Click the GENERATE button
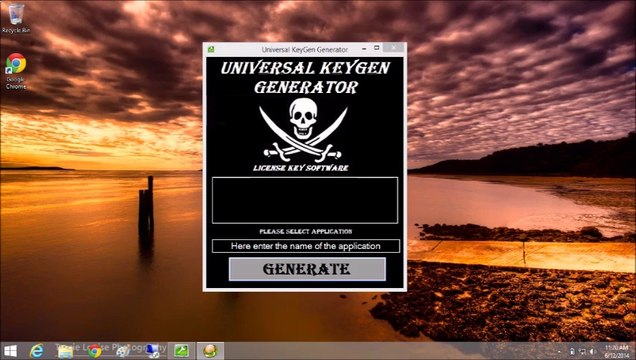This screenshot has height=360, width=636. pos(307,269)
